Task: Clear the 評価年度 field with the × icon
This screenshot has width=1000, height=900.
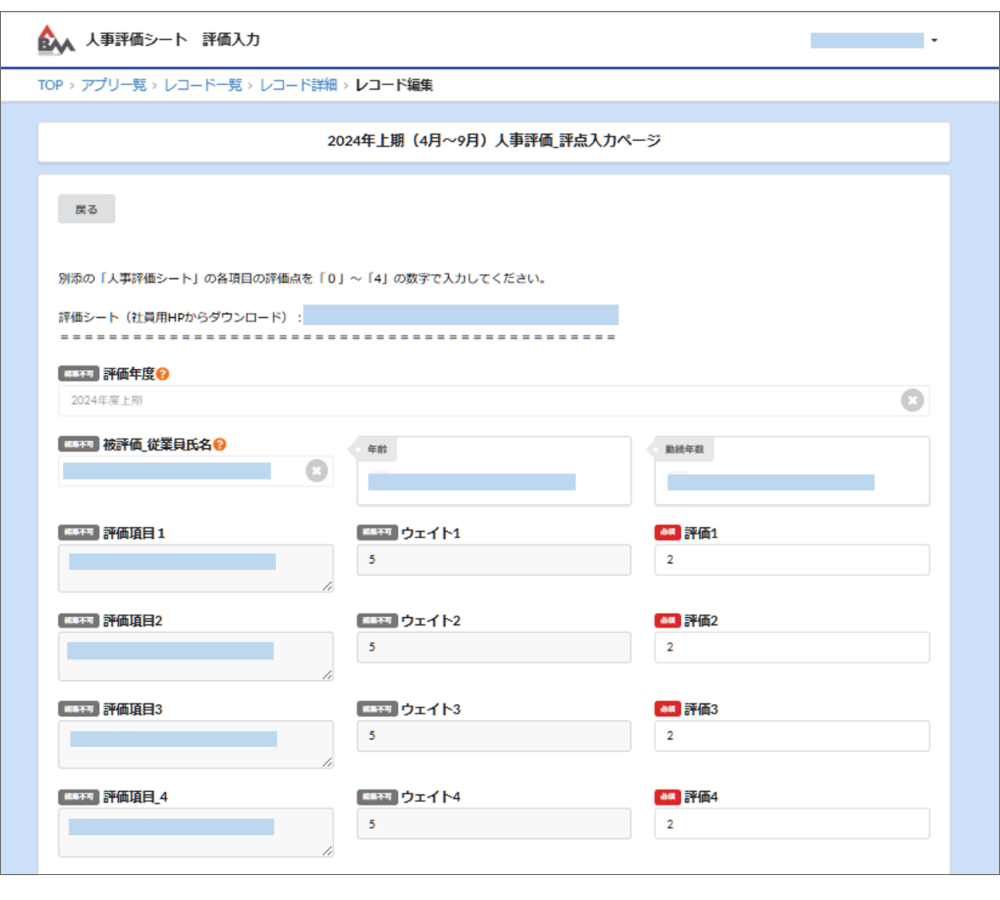Action: coord(912,400)
